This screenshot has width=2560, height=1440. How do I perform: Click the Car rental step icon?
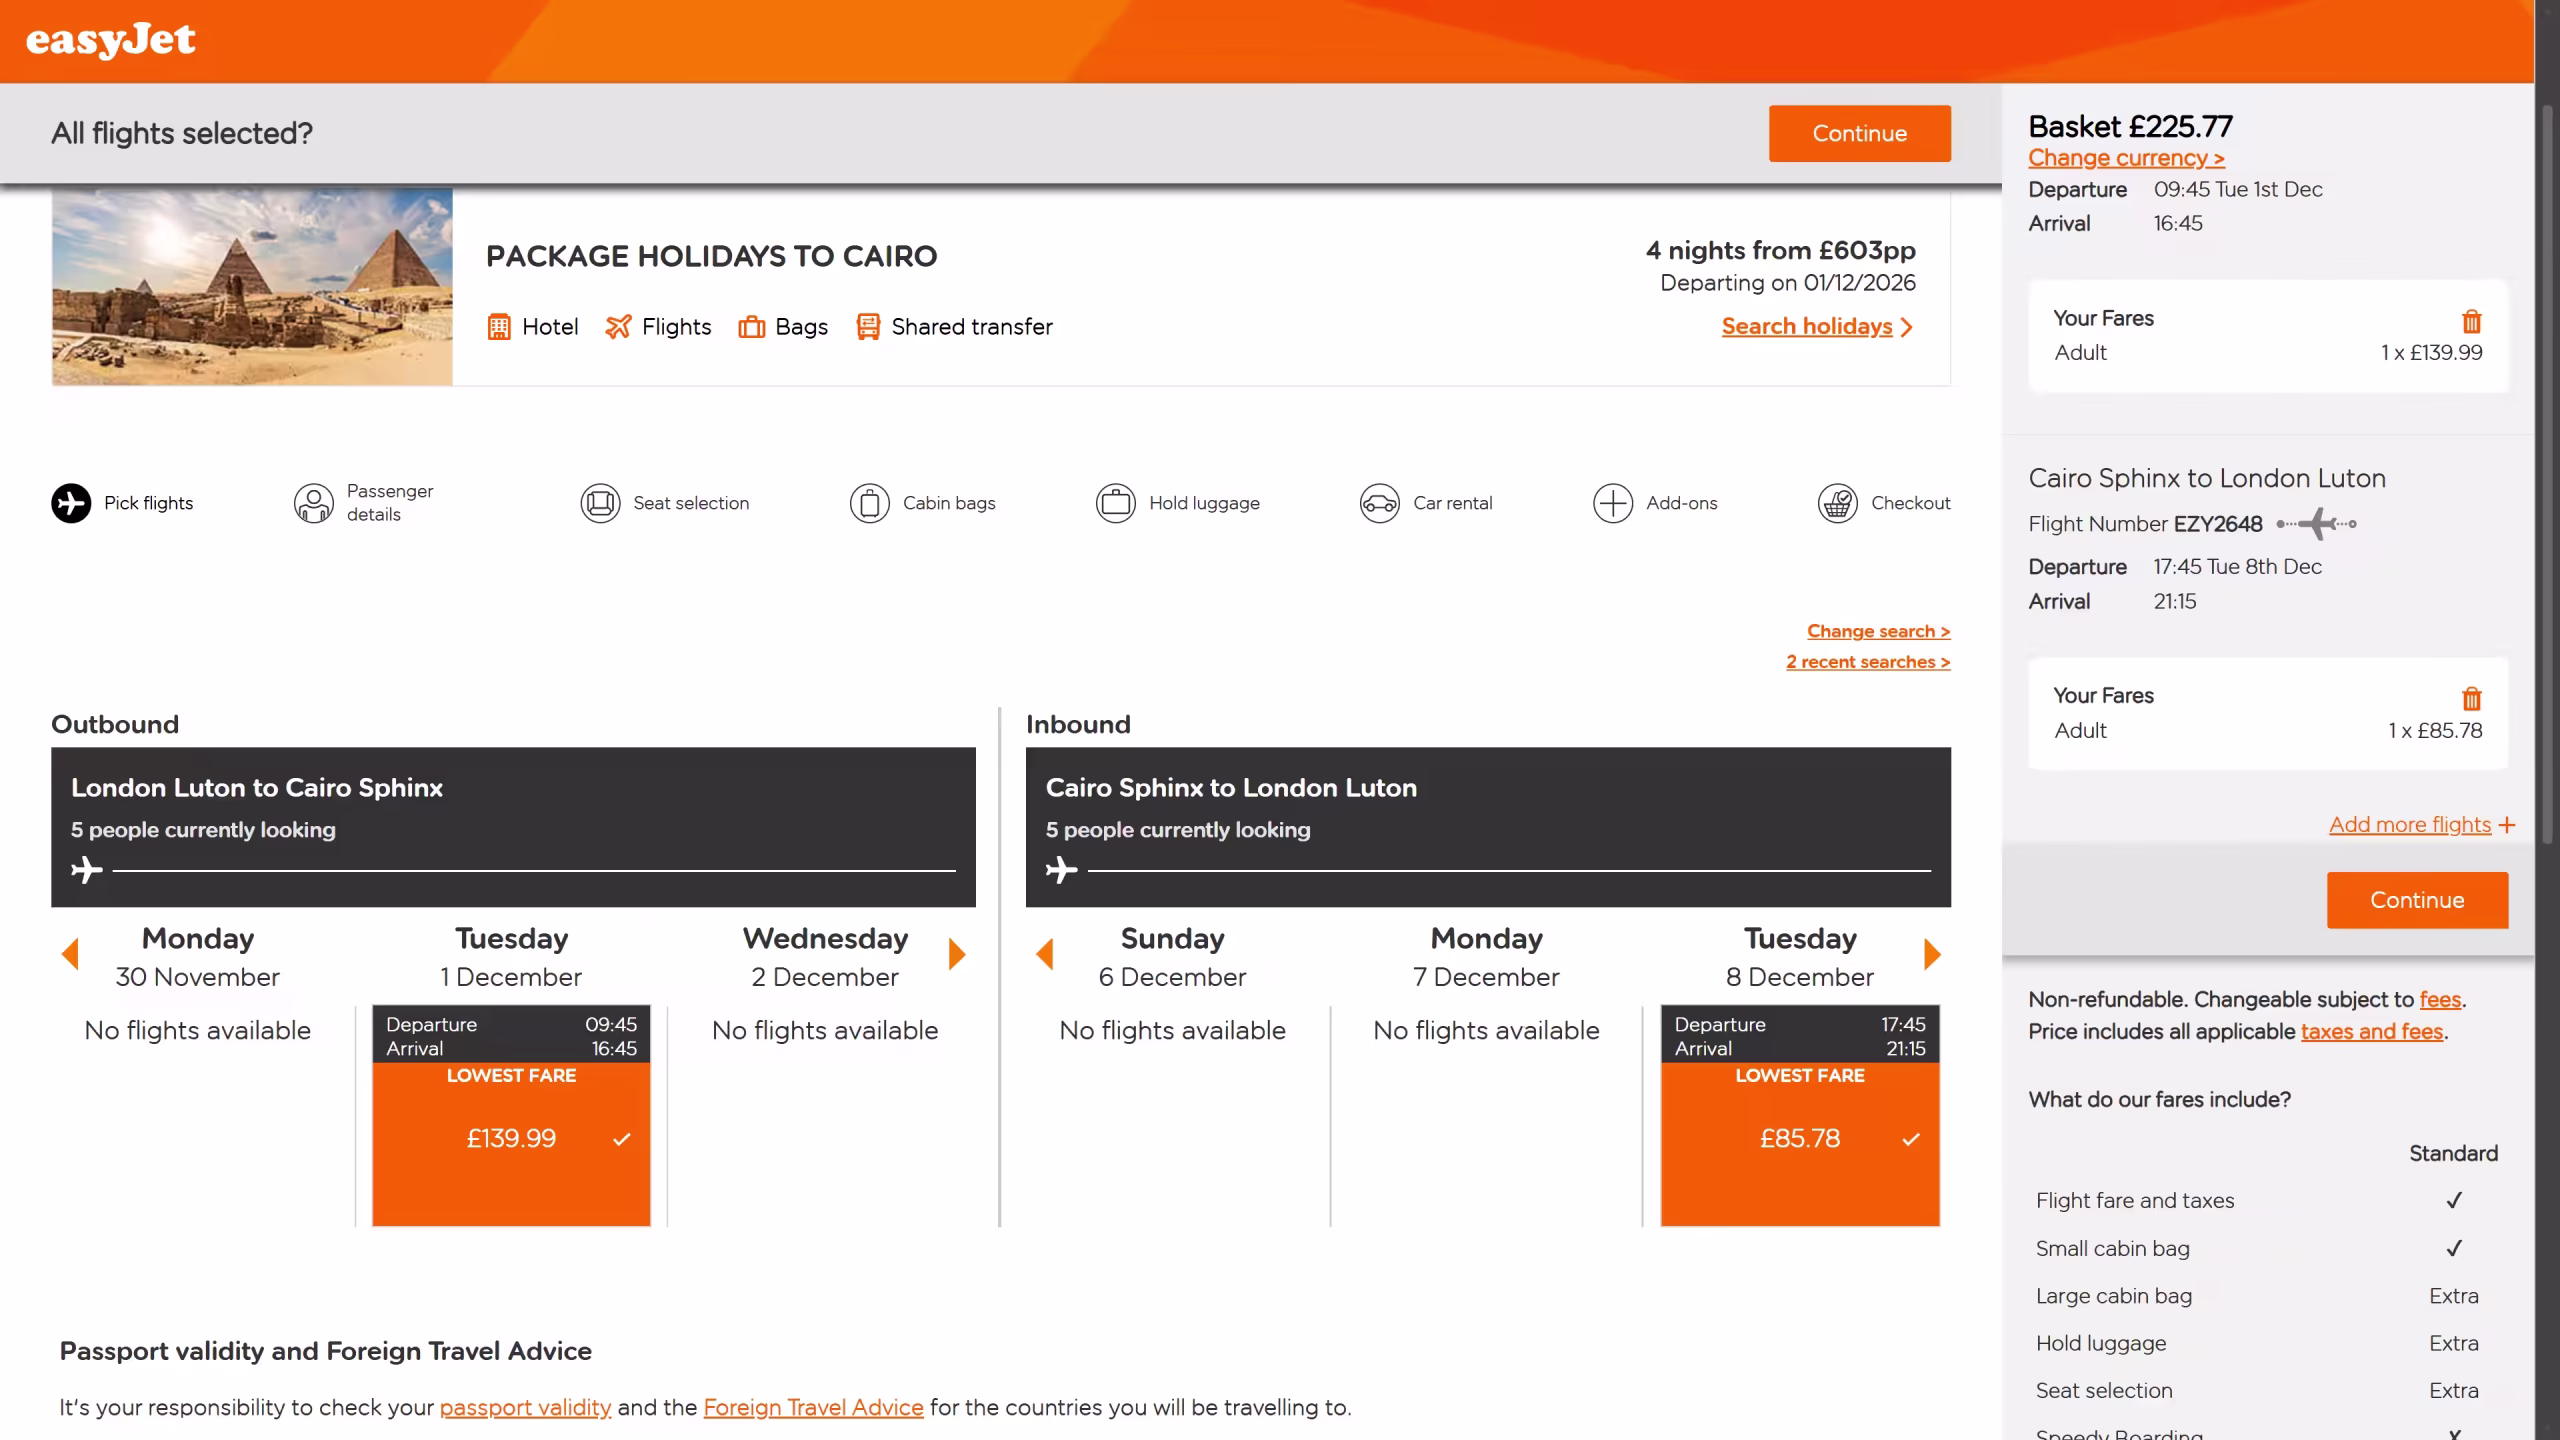[x=1379, y=503]
